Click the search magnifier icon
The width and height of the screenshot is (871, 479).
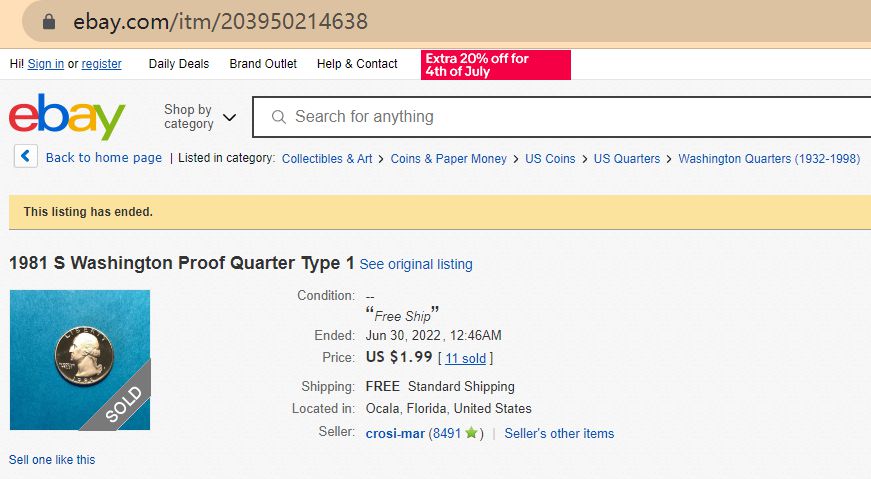(x=279, y=117)
